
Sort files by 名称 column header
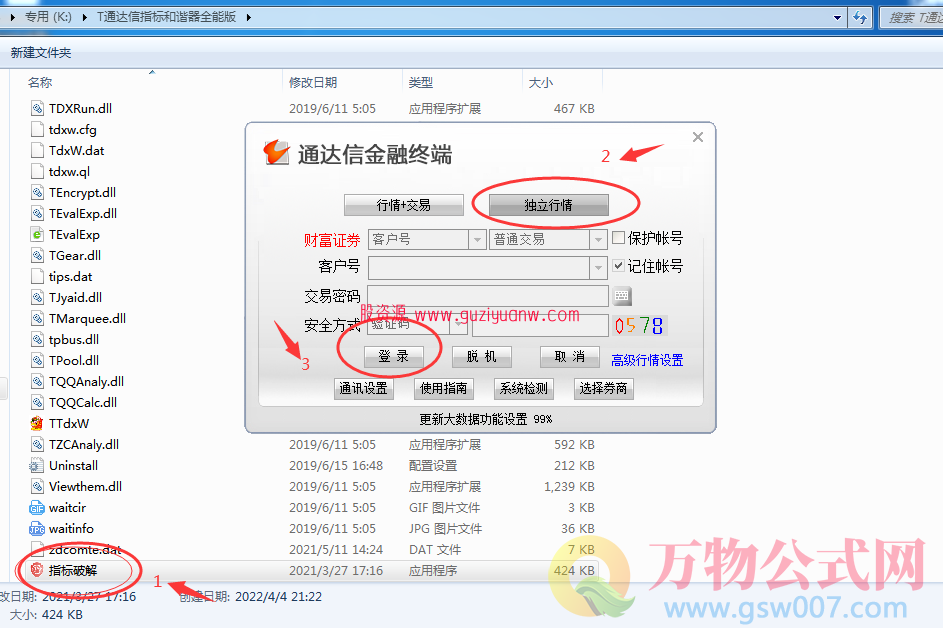tap(40, 82)
